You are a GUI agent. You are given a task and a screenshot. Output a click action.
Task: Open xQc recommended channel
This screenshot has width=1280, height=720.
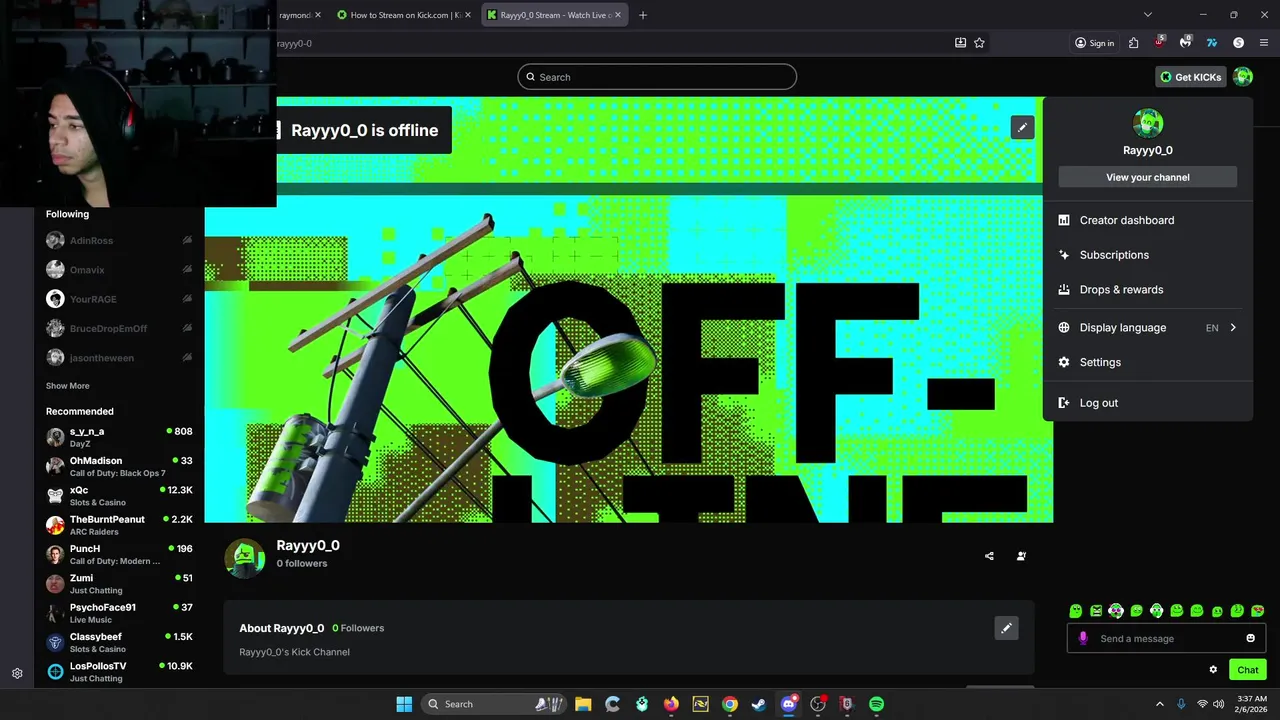[x=119, y=496]
